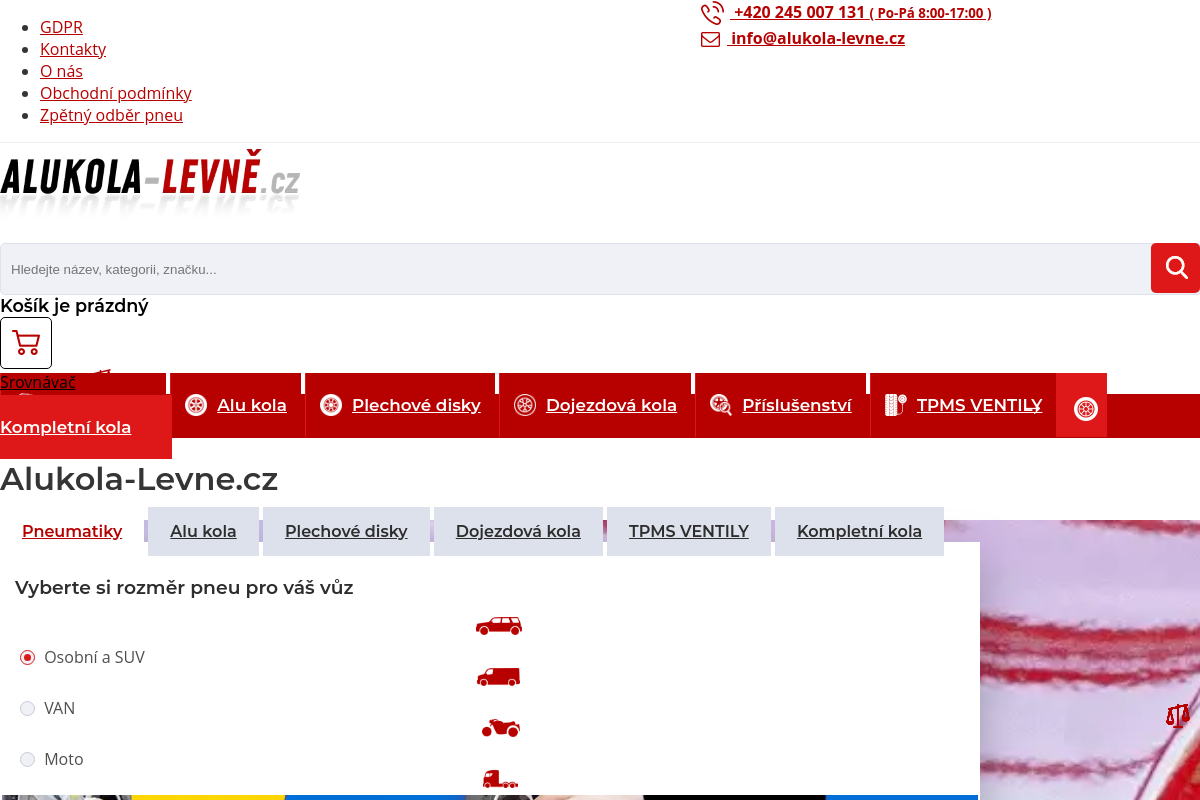Switch to the Kompletní kola tab
The height and width of the screenshot is (800, 1200).
[859, 531]
